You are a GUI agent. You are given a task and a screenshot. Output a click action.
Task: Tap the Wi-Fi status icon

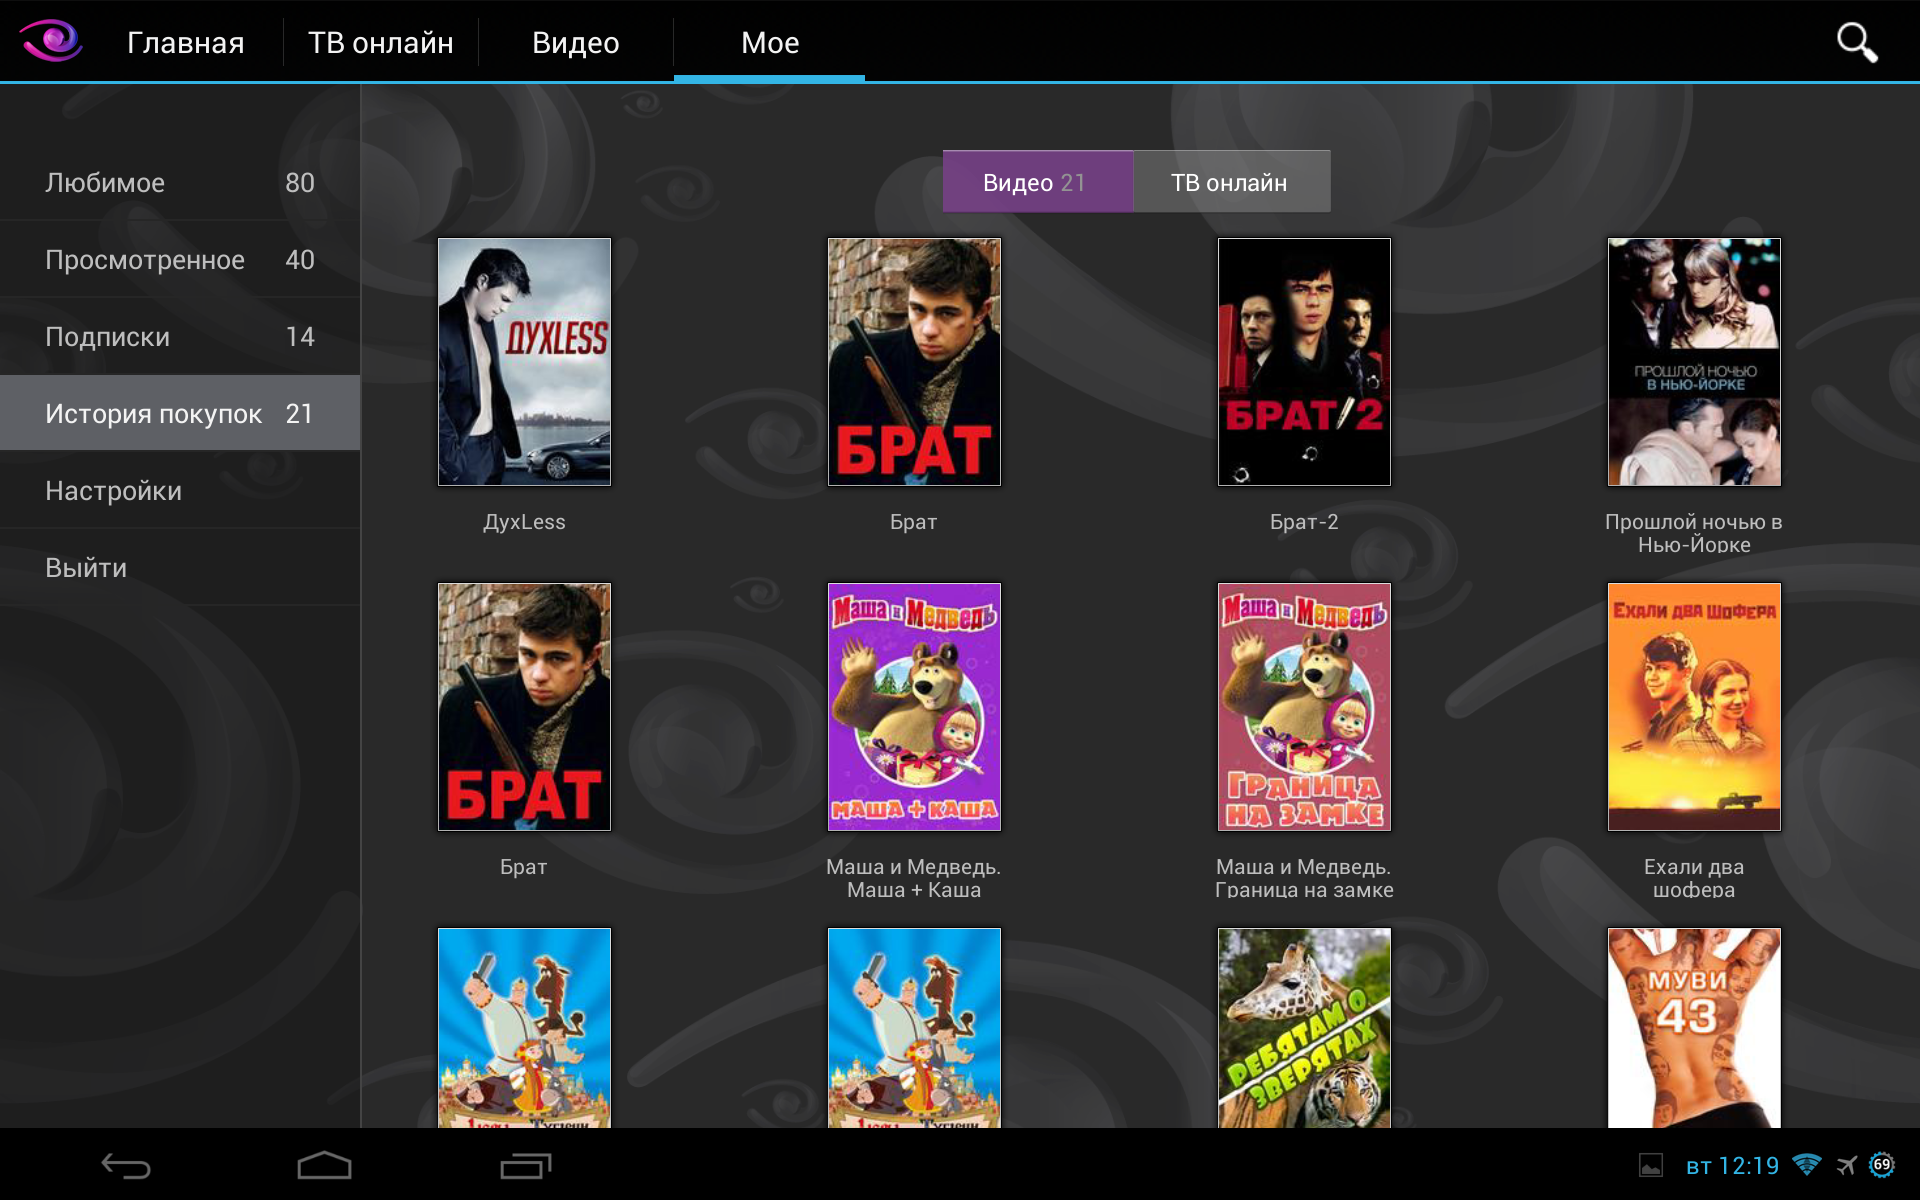(1807, 1165)
